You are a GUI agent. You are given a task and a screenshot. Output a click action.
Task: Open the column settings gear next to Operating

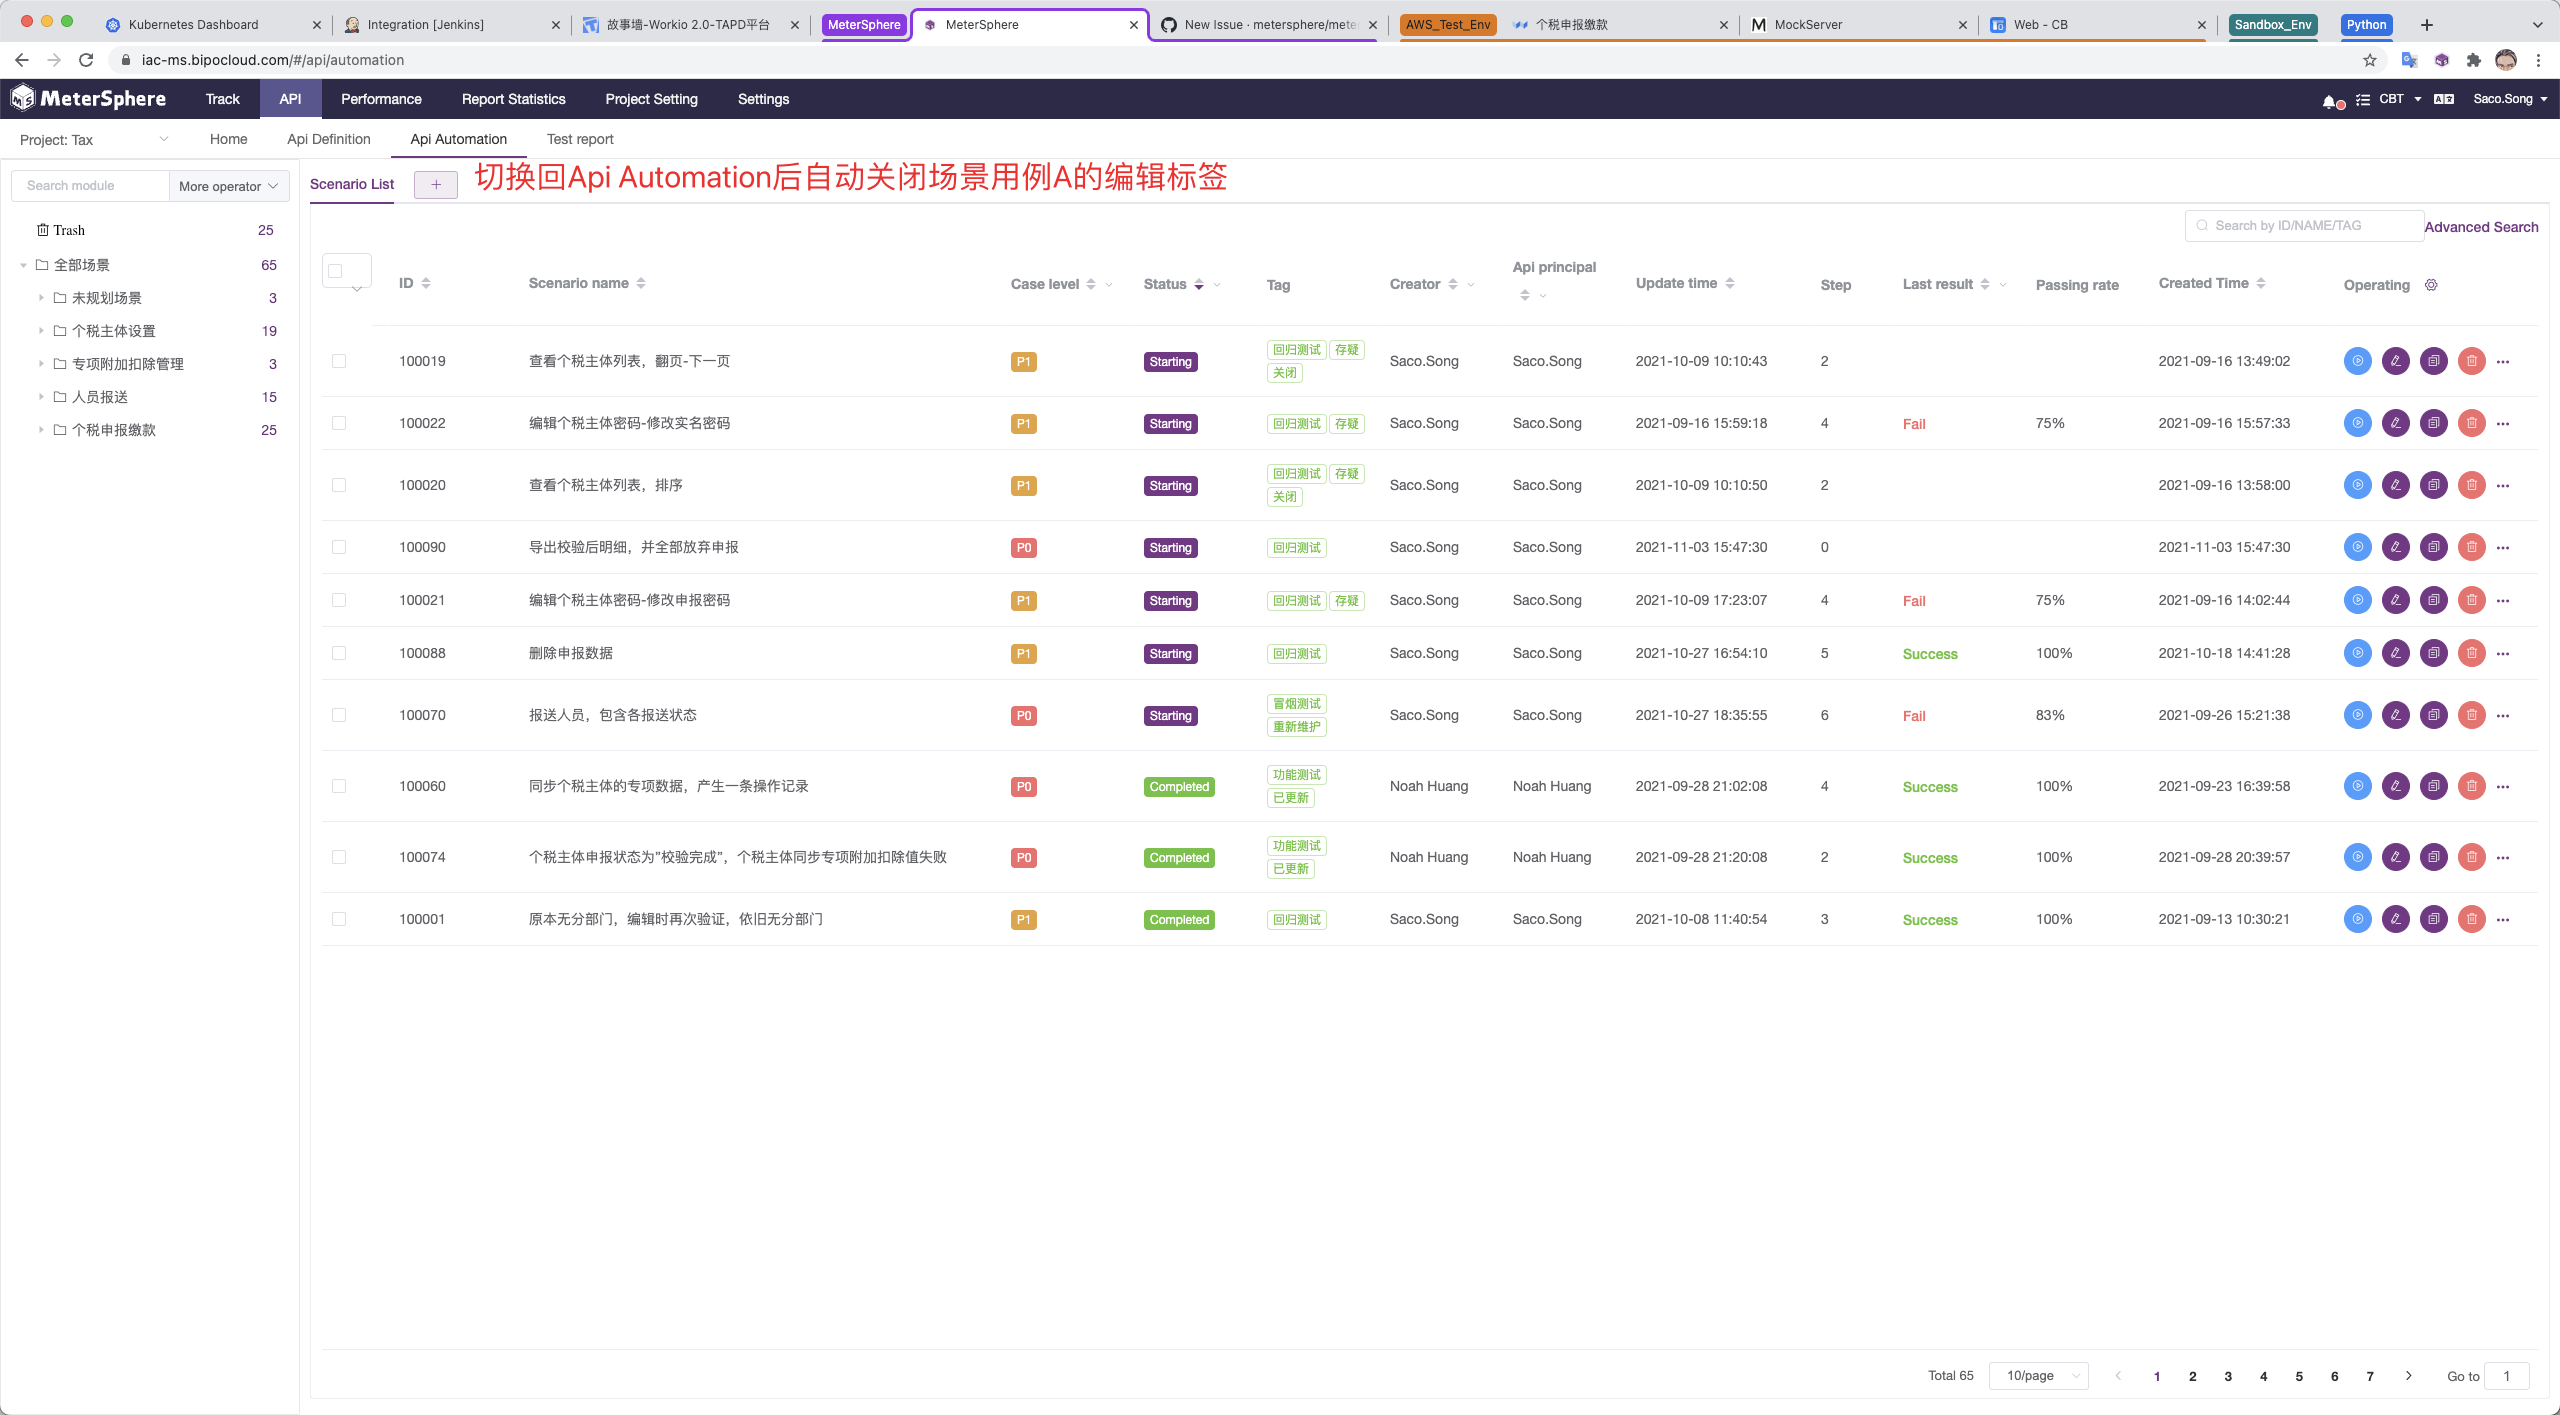pos(2431,285)
